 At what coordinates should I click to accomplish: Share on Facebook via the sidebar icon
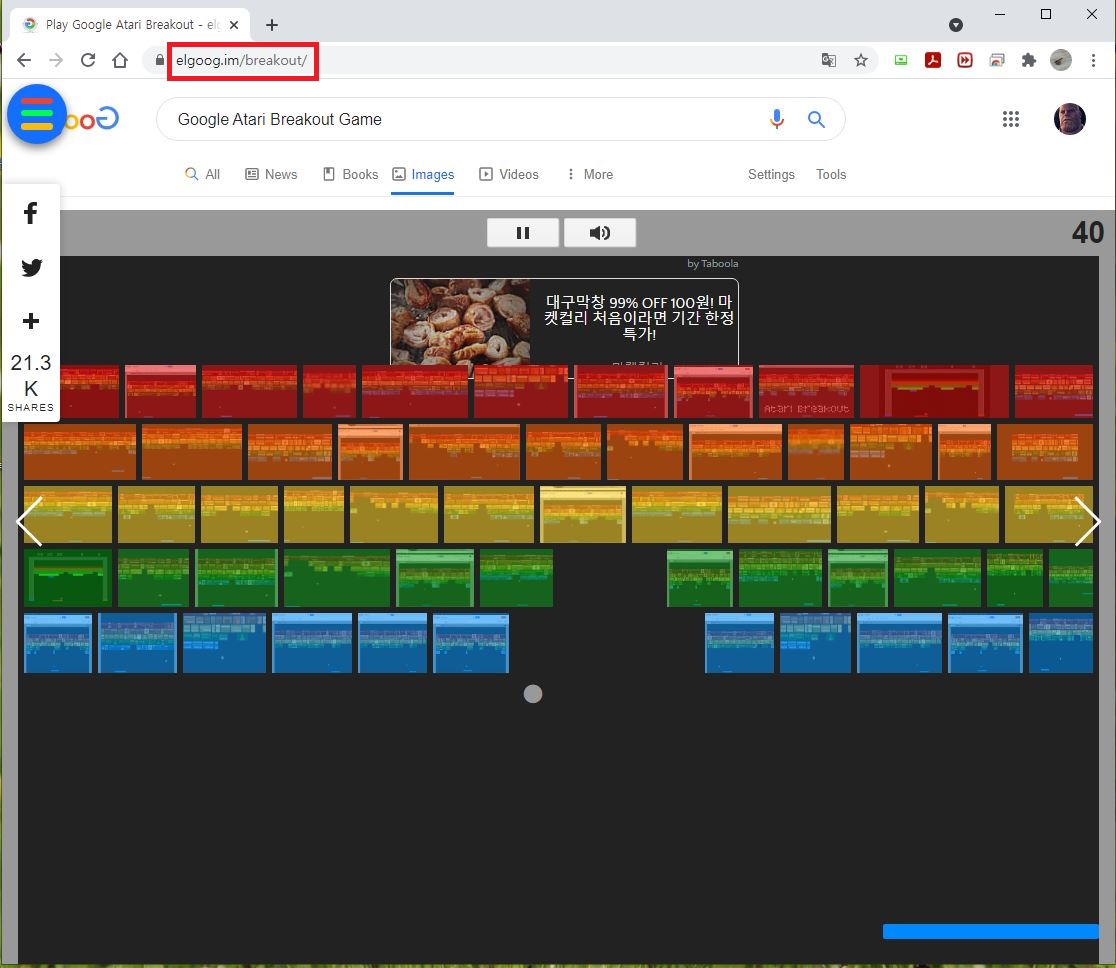(31, 213)
